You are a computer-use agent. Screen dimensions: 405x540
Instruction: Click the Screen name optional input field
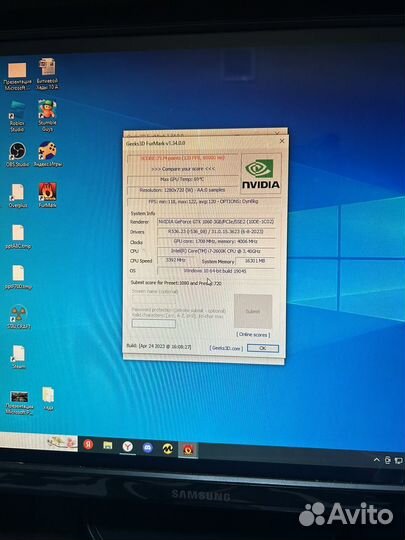(x=154, y=299)
